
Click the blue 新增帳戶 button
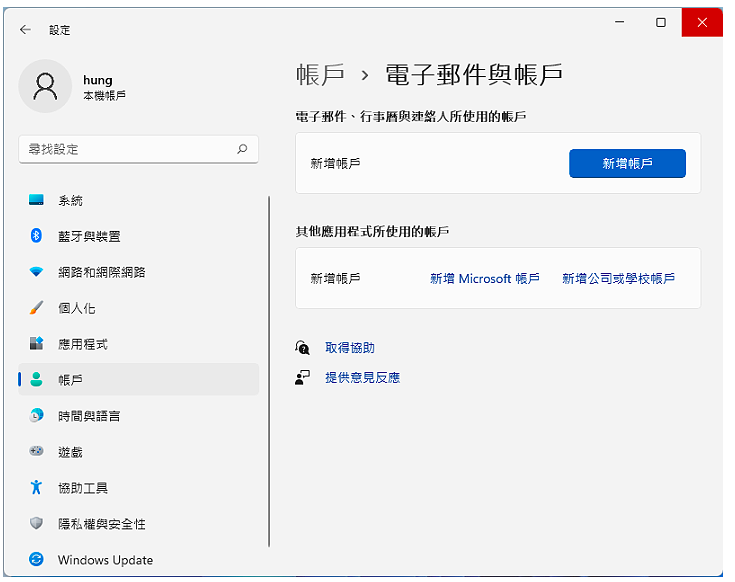[627, 164]
